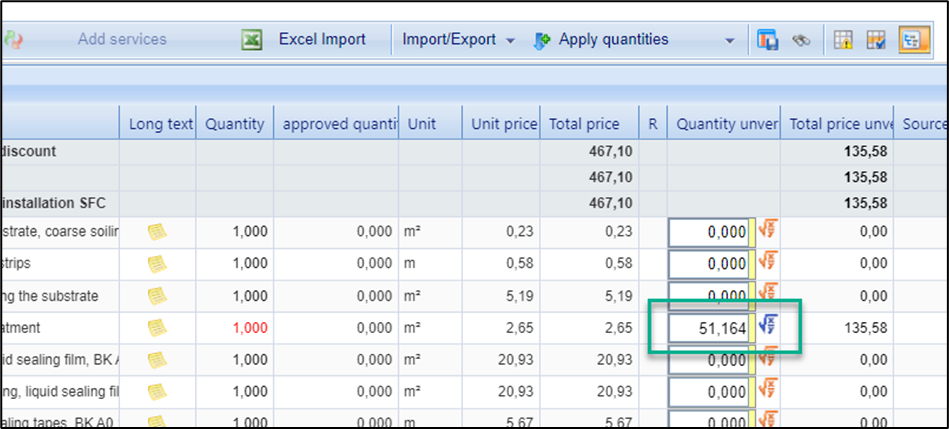Screen dimensions: 949x429
Task: Click the table with warning sign icon
Action: point(843,40)
